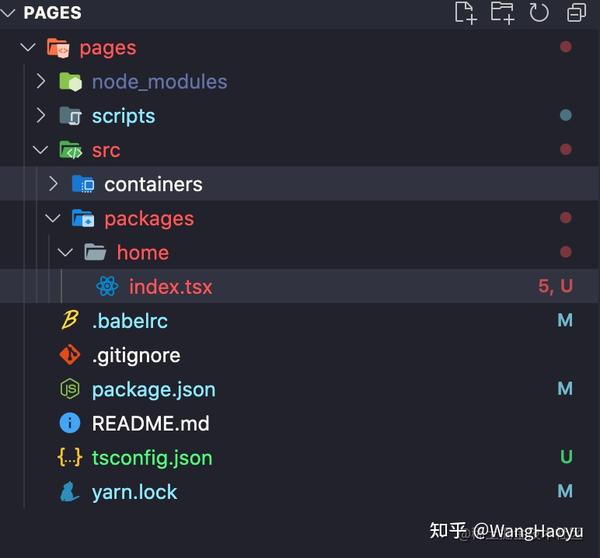Click the git icon beside .gitignore
The image size is (600, 558).
click(x=70, y=355)
